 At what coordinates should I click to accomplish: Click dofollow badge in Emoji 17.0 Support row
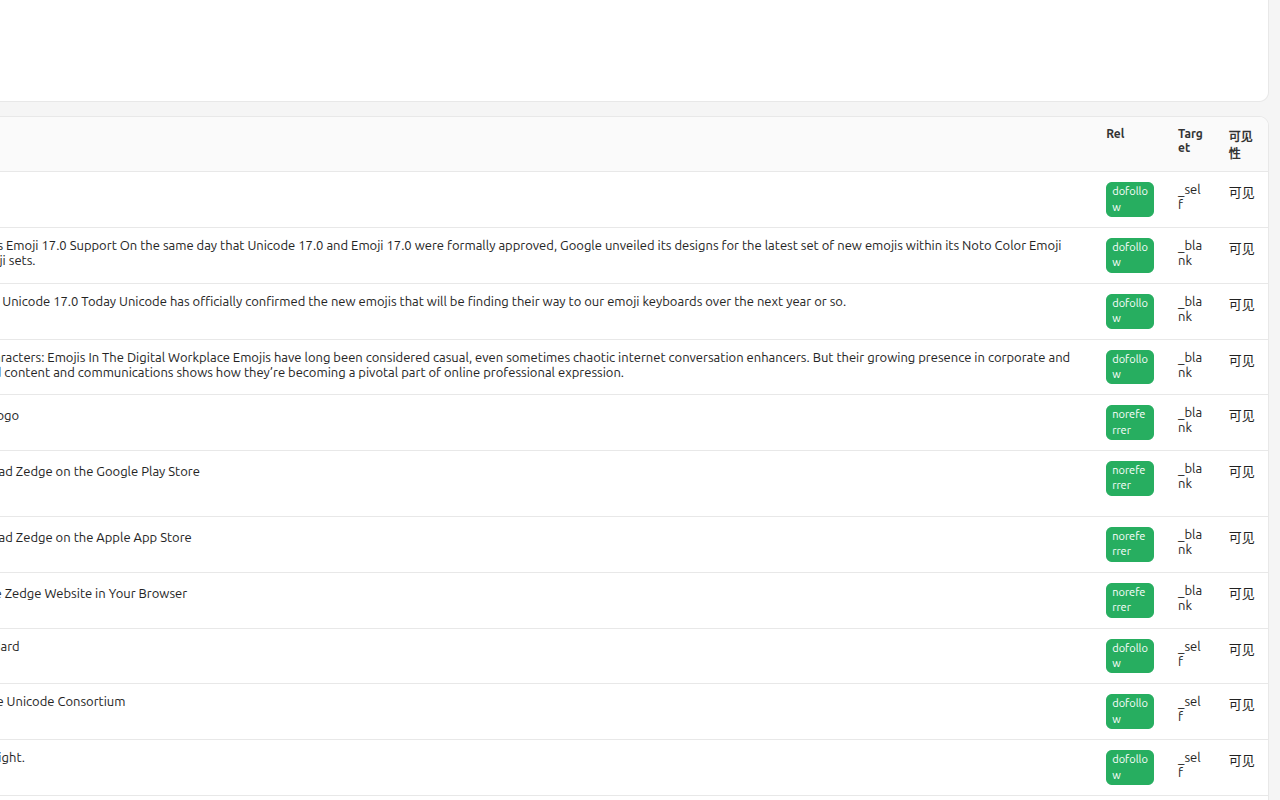coord(1130,255)
